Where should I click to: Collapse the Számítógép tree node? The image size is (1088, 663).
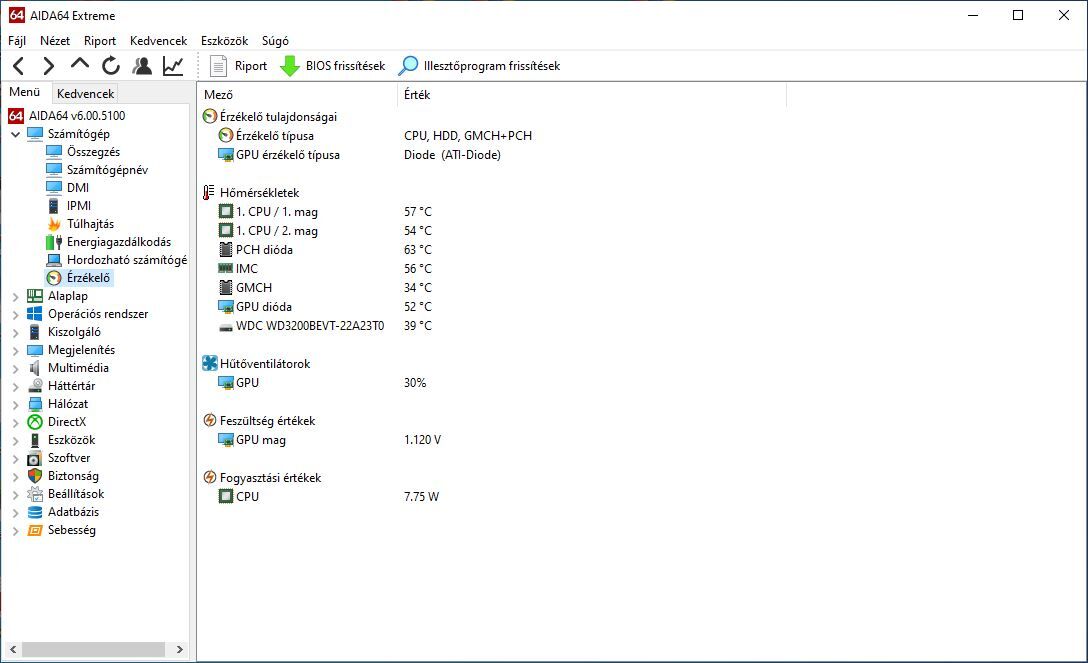point(15,134)
